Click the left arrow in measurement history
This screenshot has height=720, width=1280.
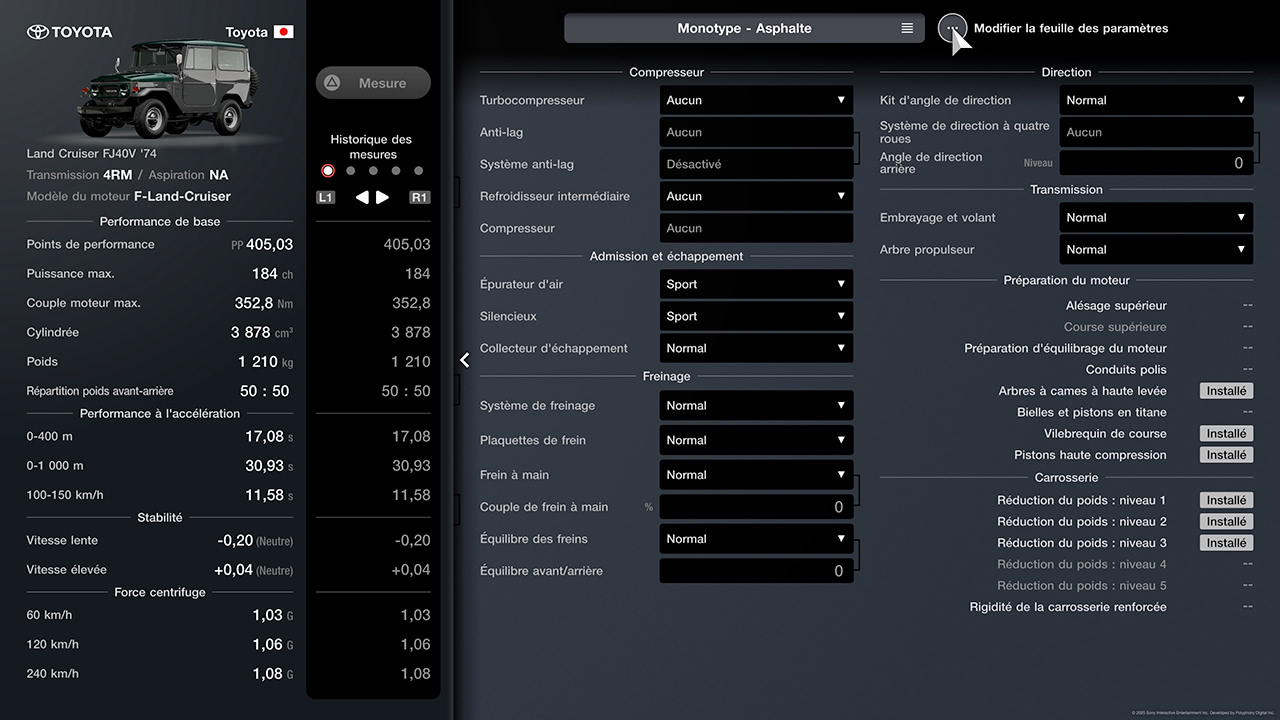tap(362, 197)
